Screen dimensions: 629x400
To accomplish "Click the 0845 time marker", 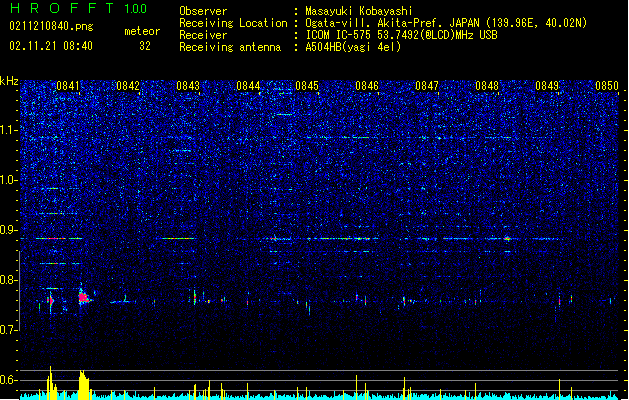I will (307, 86).
